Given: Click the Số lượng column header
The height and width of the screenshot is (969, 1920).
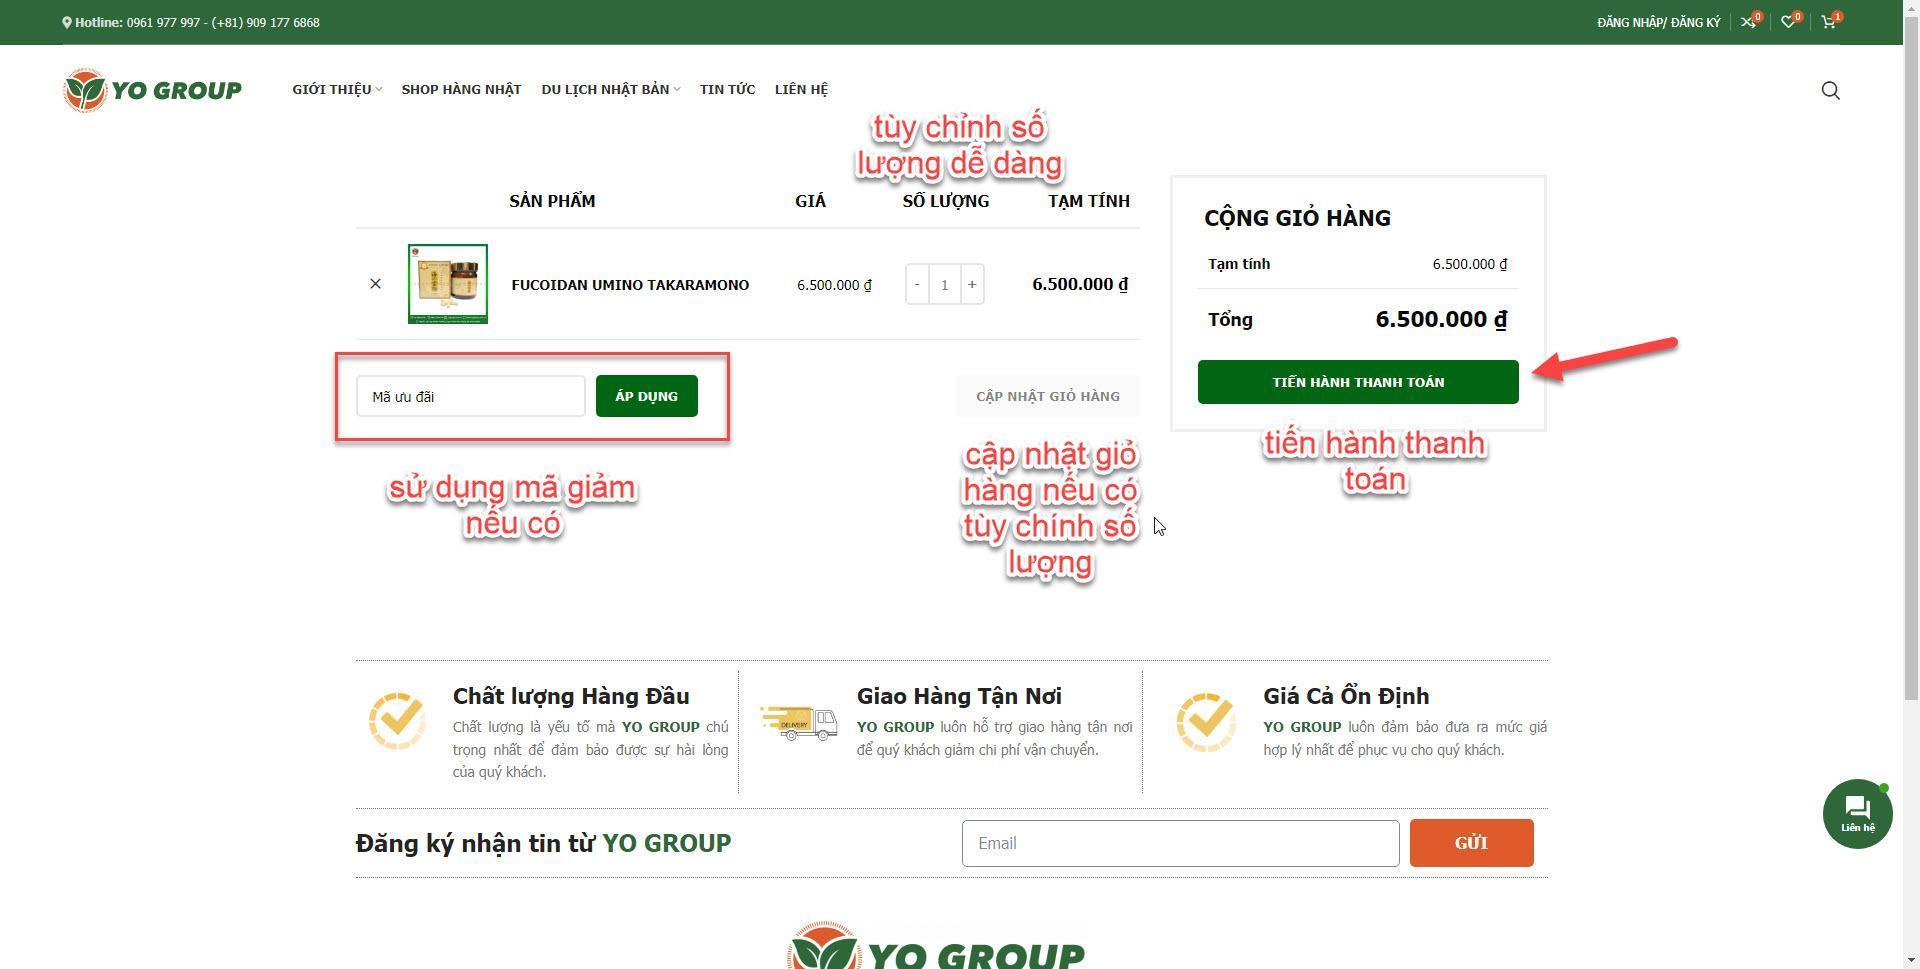Looking at the screenshot, I should (945, 201).
